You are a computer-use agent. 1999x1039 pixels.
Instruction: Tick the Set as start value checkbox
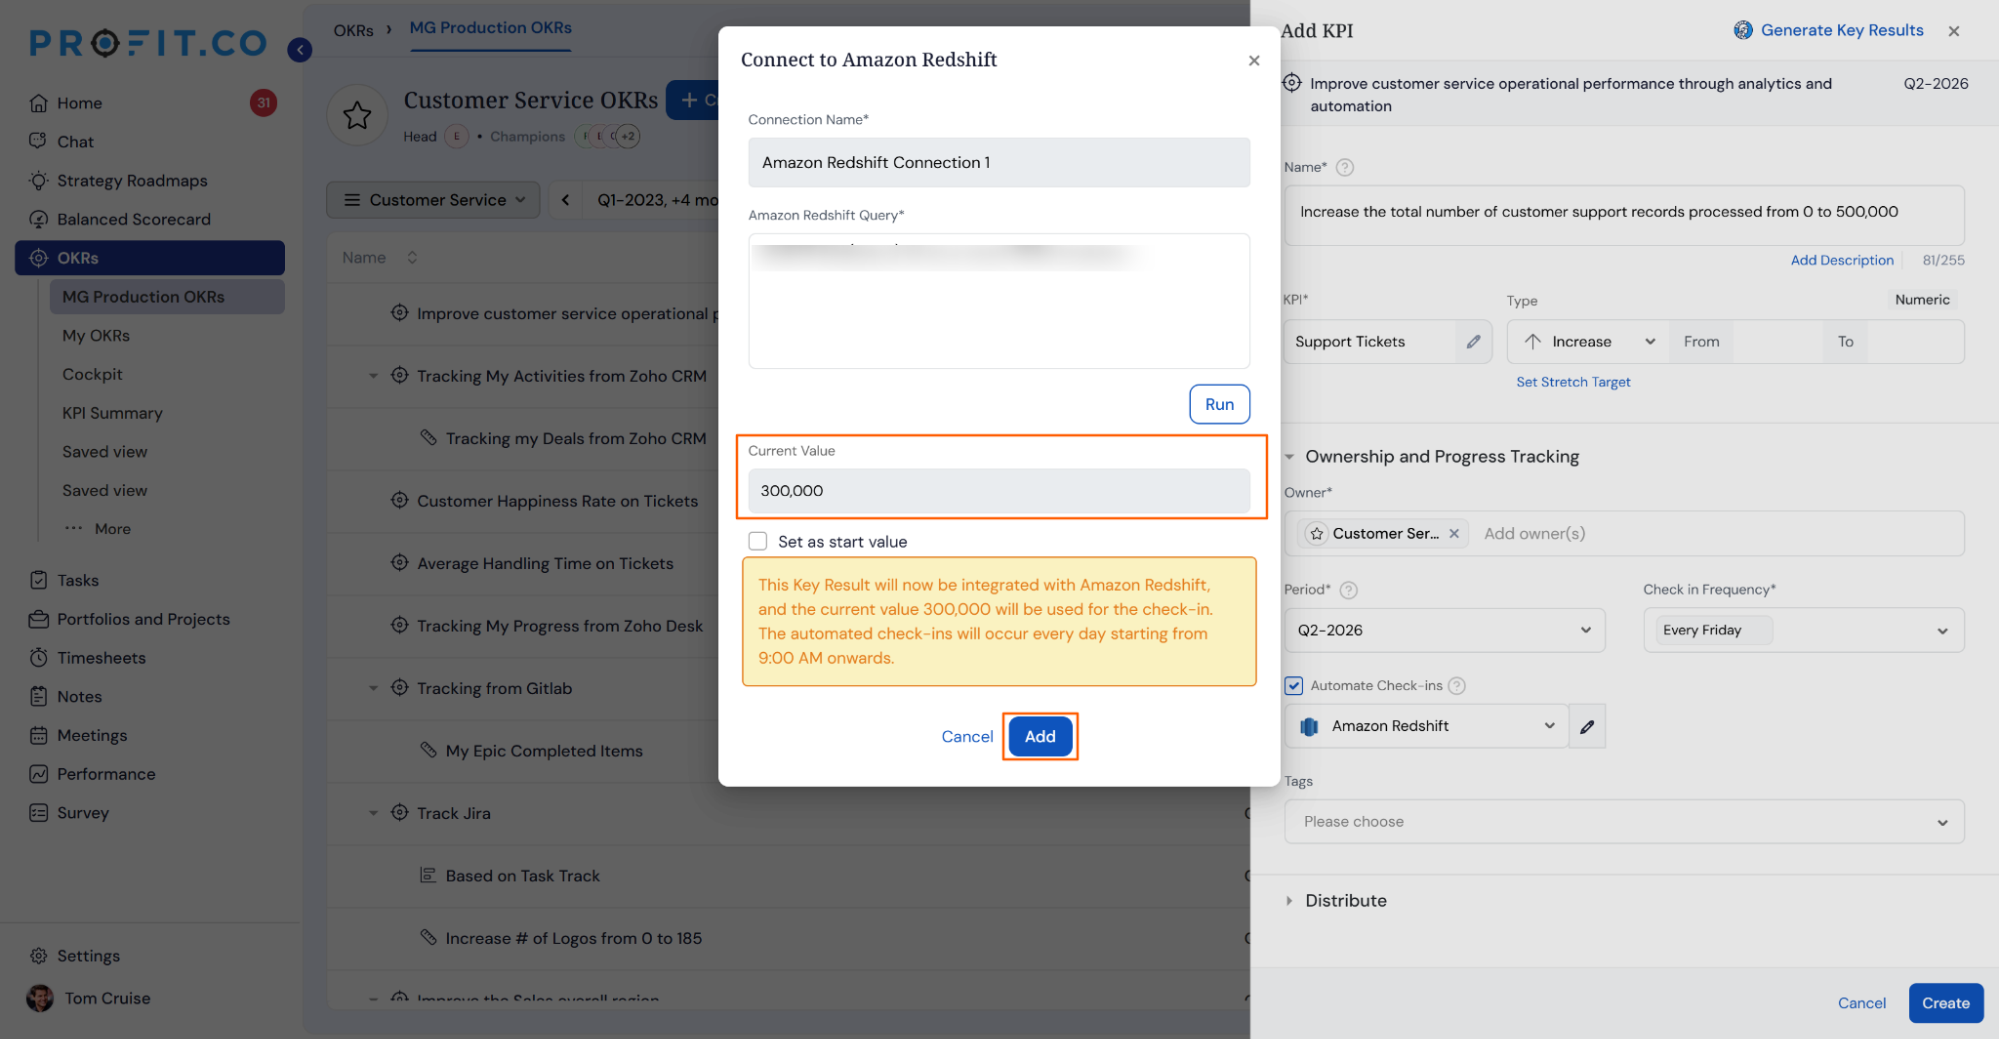(x=758, y=541)
